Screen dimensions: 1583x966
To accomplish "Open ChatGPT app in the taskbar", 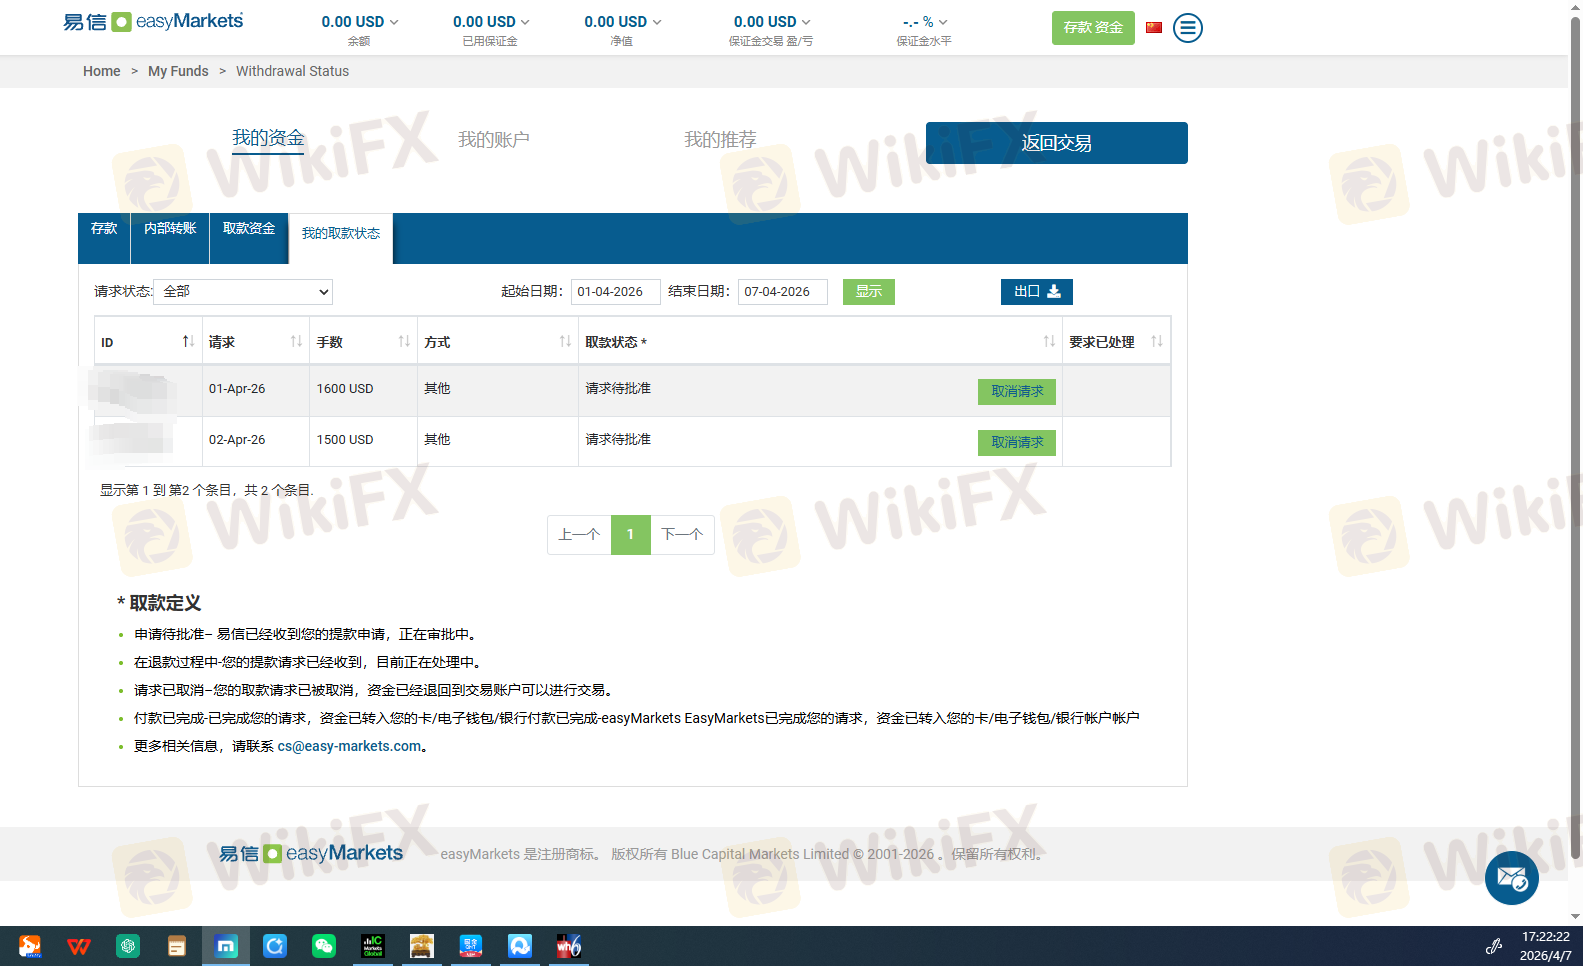I will [128, 946].
